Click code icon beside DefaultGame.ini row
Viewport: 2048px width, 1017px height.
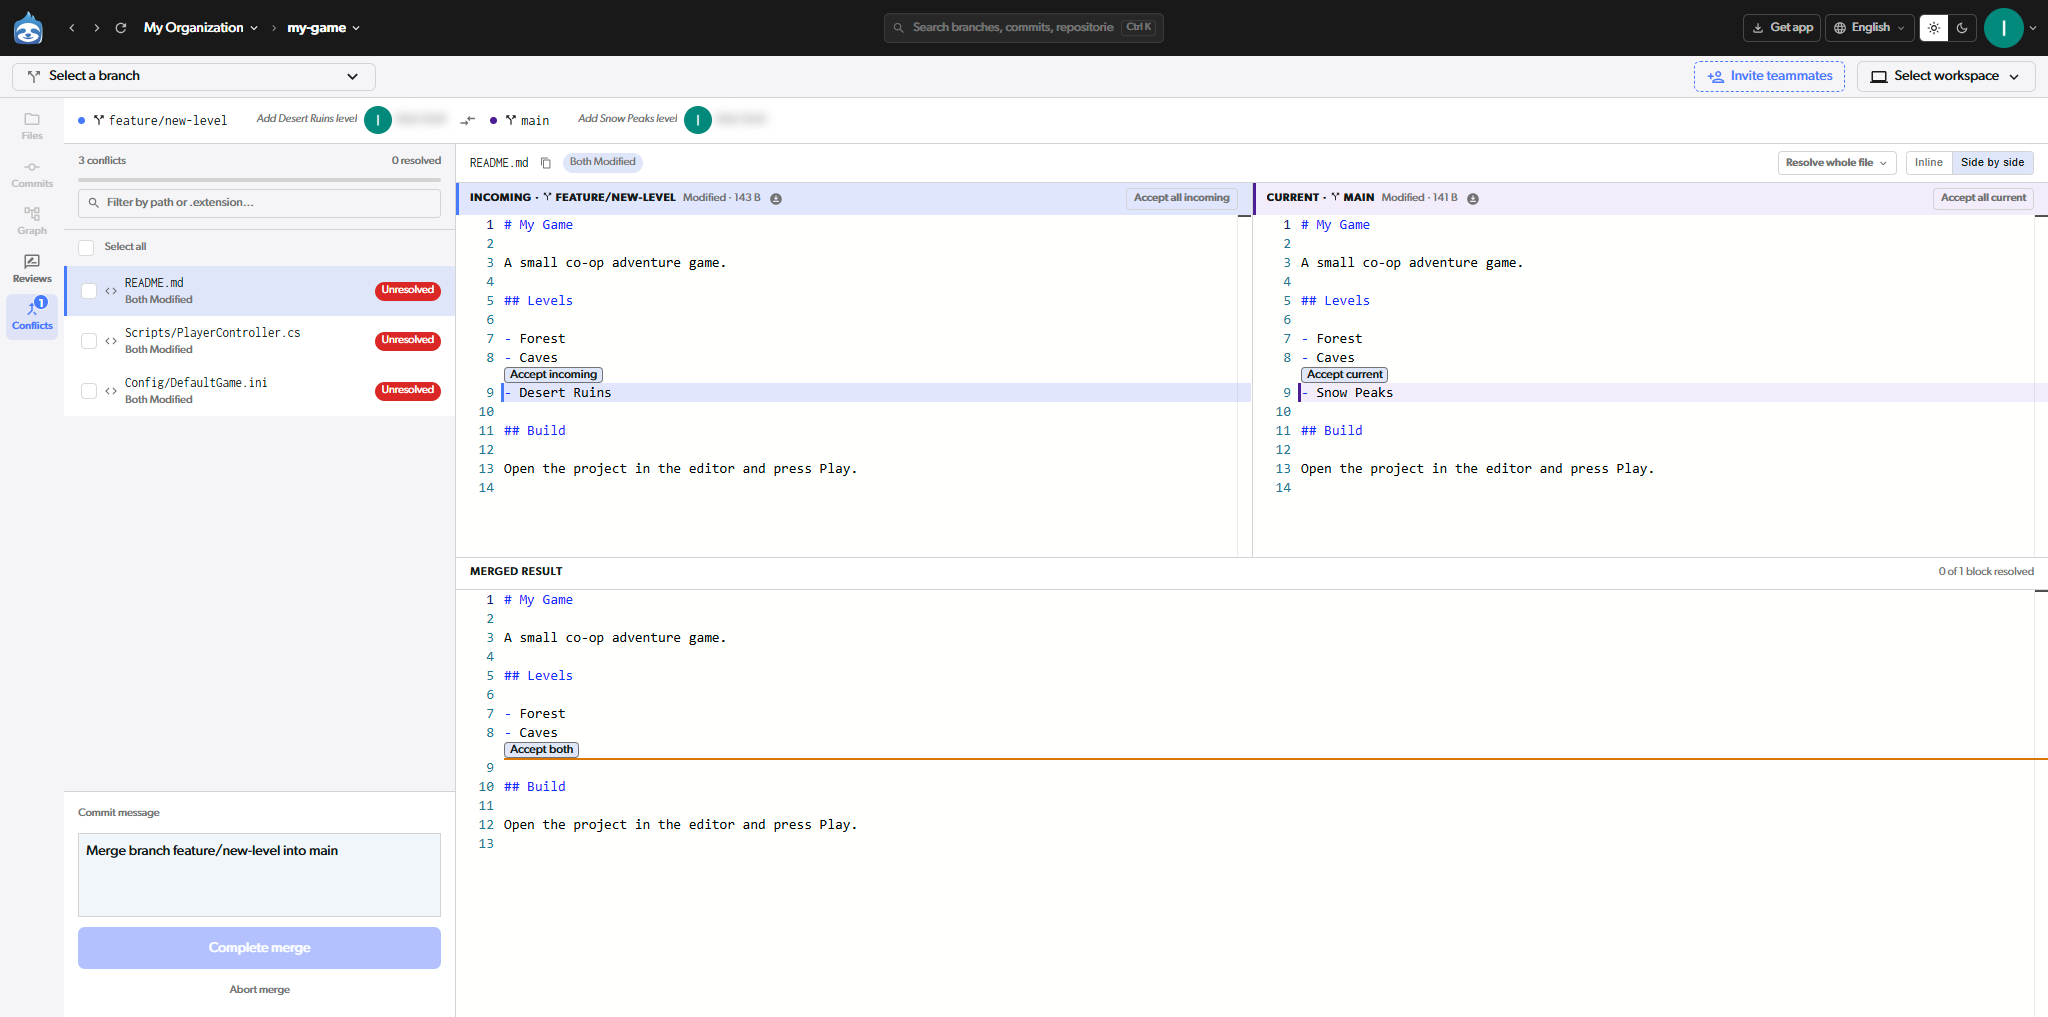click(111, 391)
